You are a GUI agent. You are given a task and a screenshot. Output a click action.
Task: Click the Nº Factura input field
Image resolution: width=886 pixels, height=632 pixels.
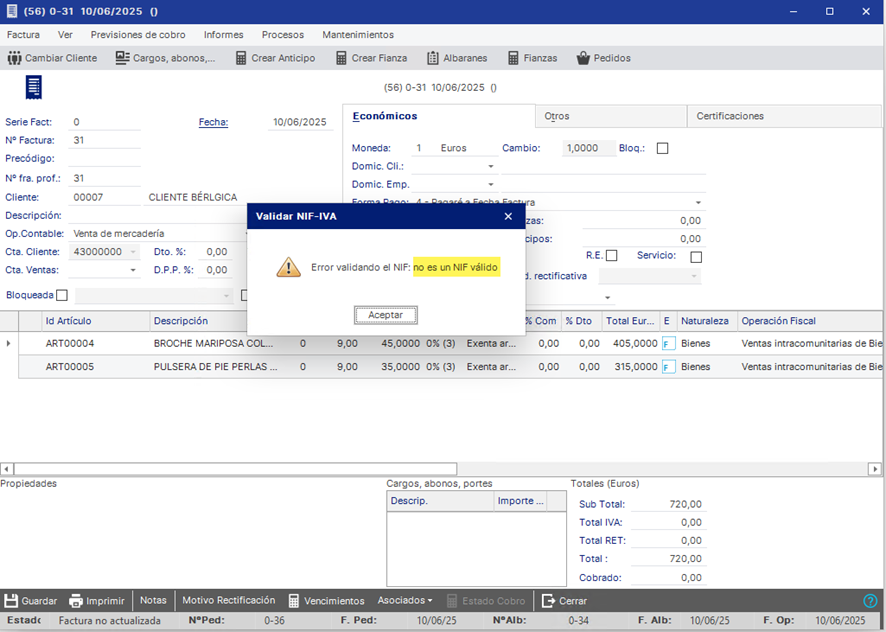[105, 140]
